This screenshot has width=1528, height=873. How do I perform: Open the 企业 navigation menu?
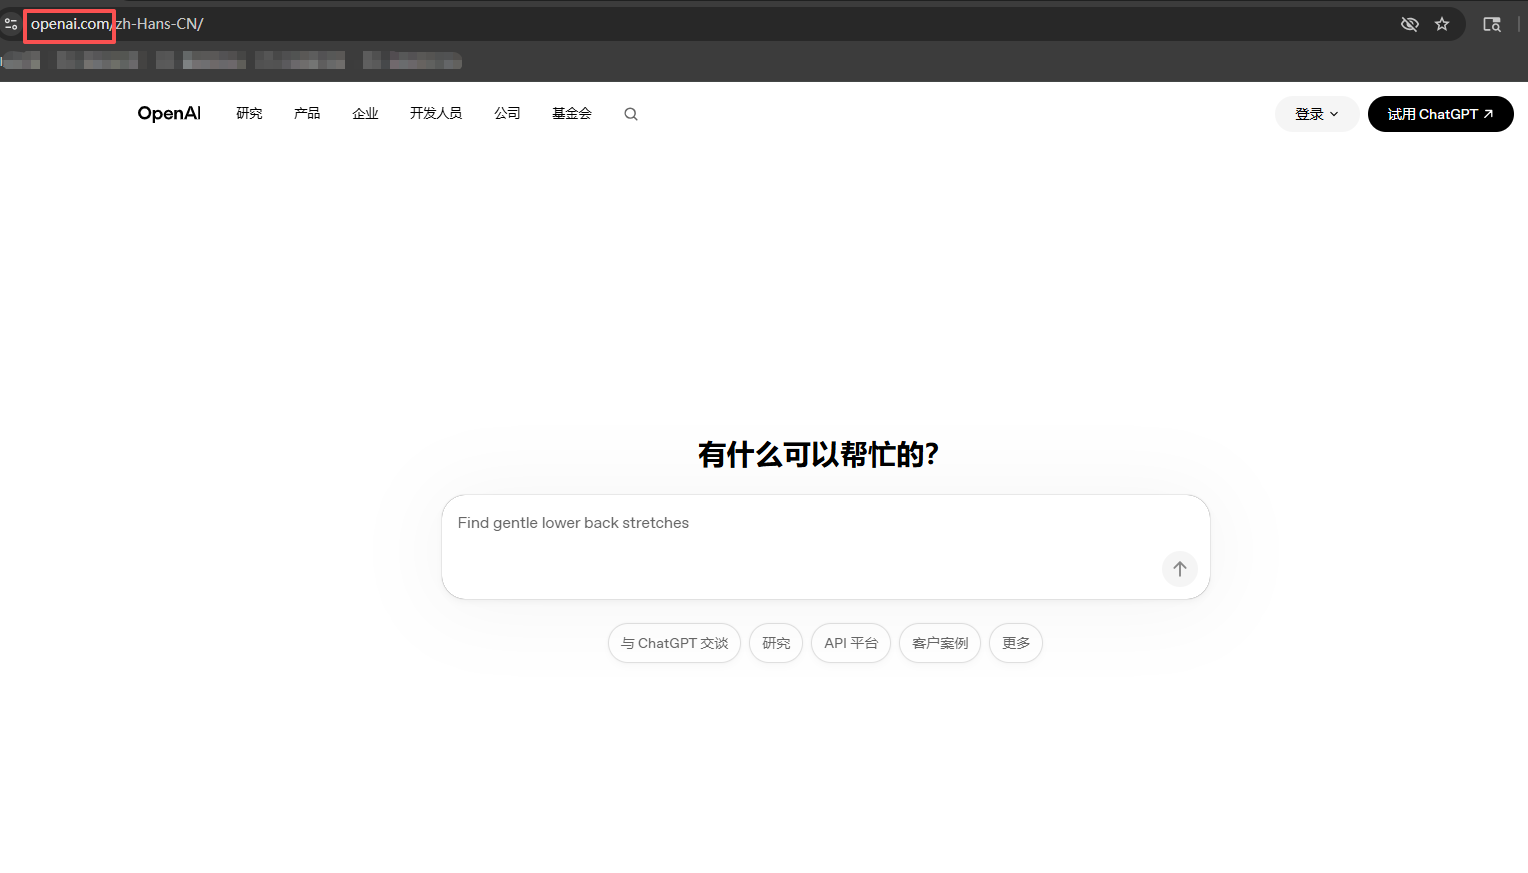365,114
